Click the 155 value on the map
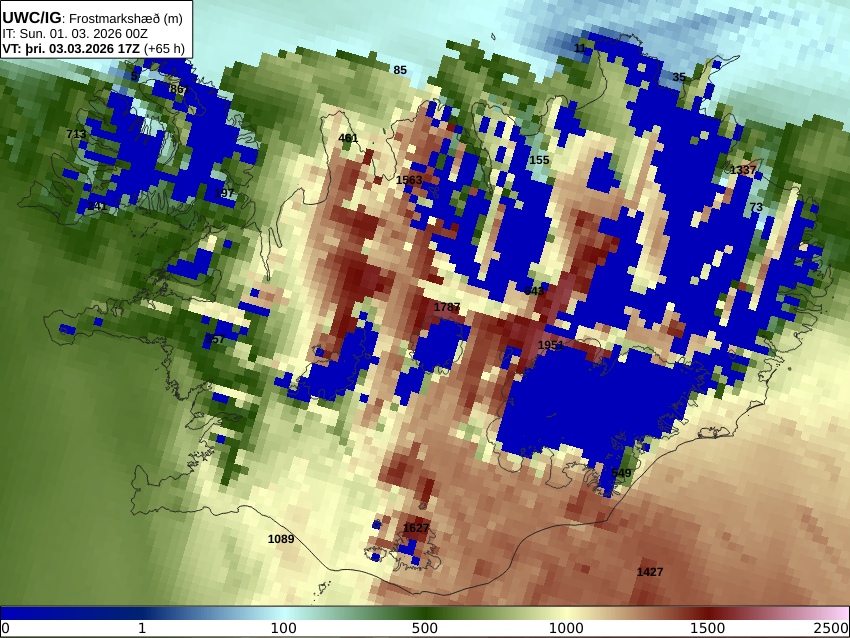Image resolution: width=850 pixels, height=638 pixels. click(539, 160)
